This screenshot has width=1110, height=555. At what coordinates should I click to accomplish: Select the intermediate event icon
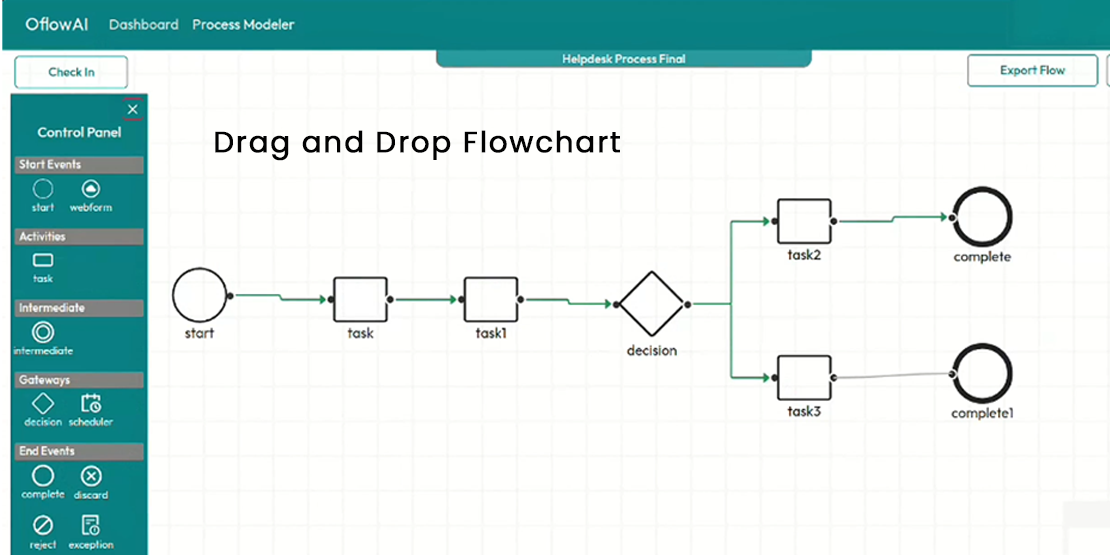tap(43, 333)
